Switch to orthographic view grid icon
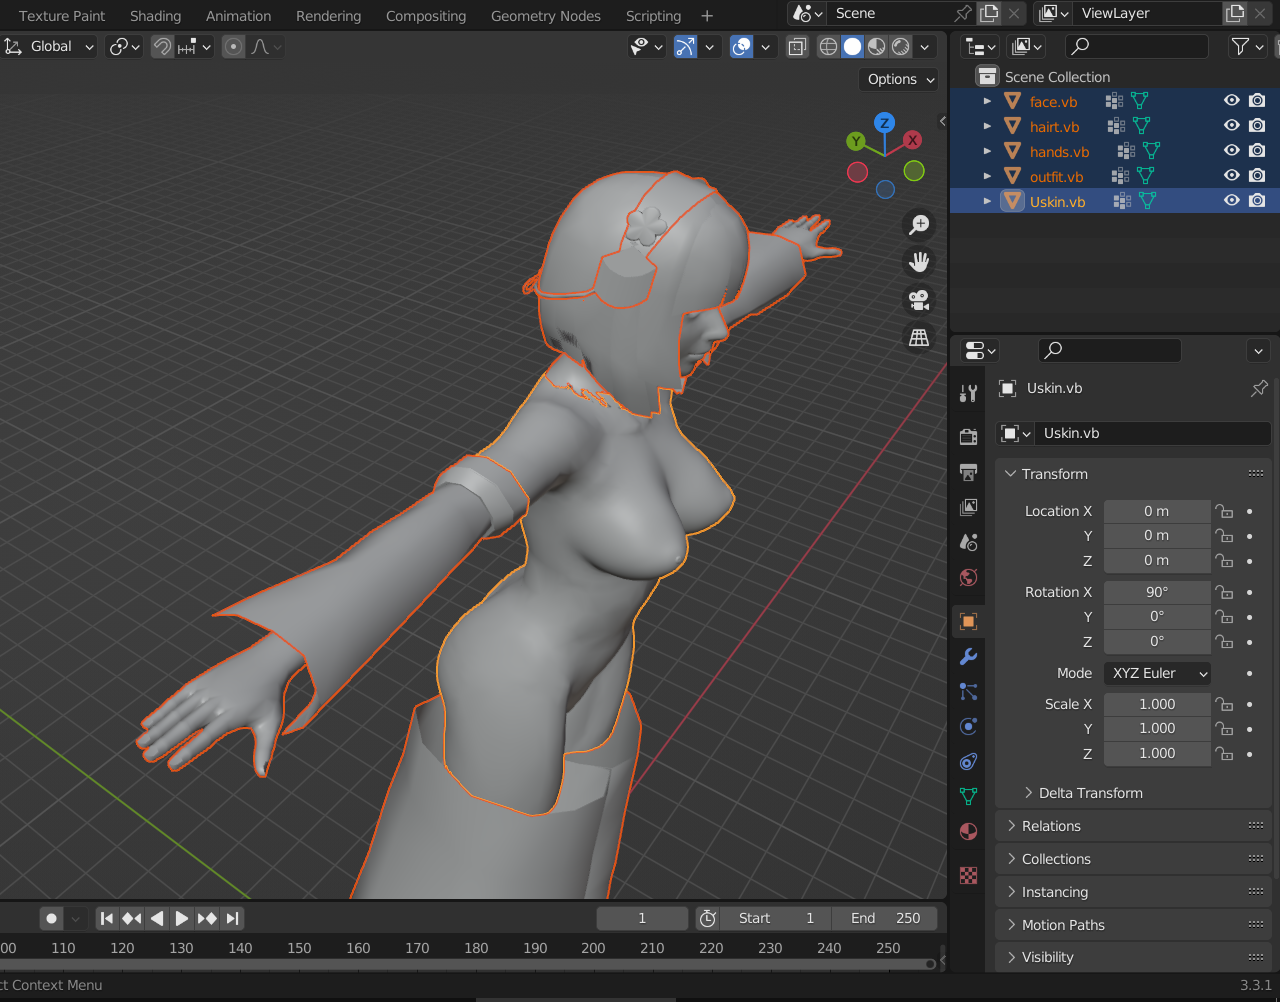This screenshot has height=1002, width=1280. (918, 338)
